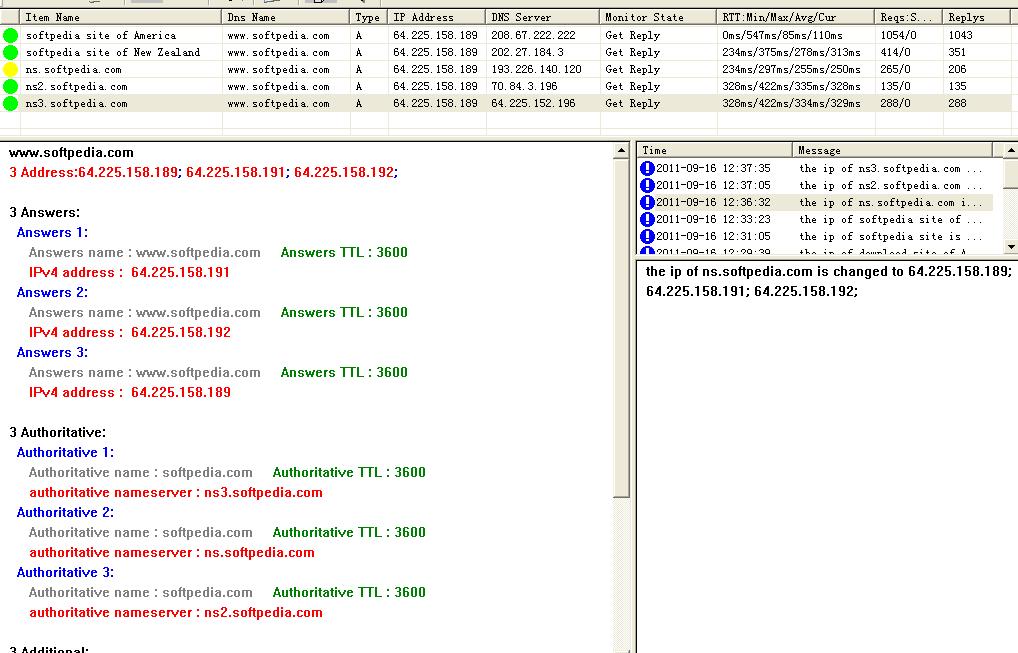Click Replys value 351
The height and width of the screenshot is (653, 1018).
tap(957, 52)
